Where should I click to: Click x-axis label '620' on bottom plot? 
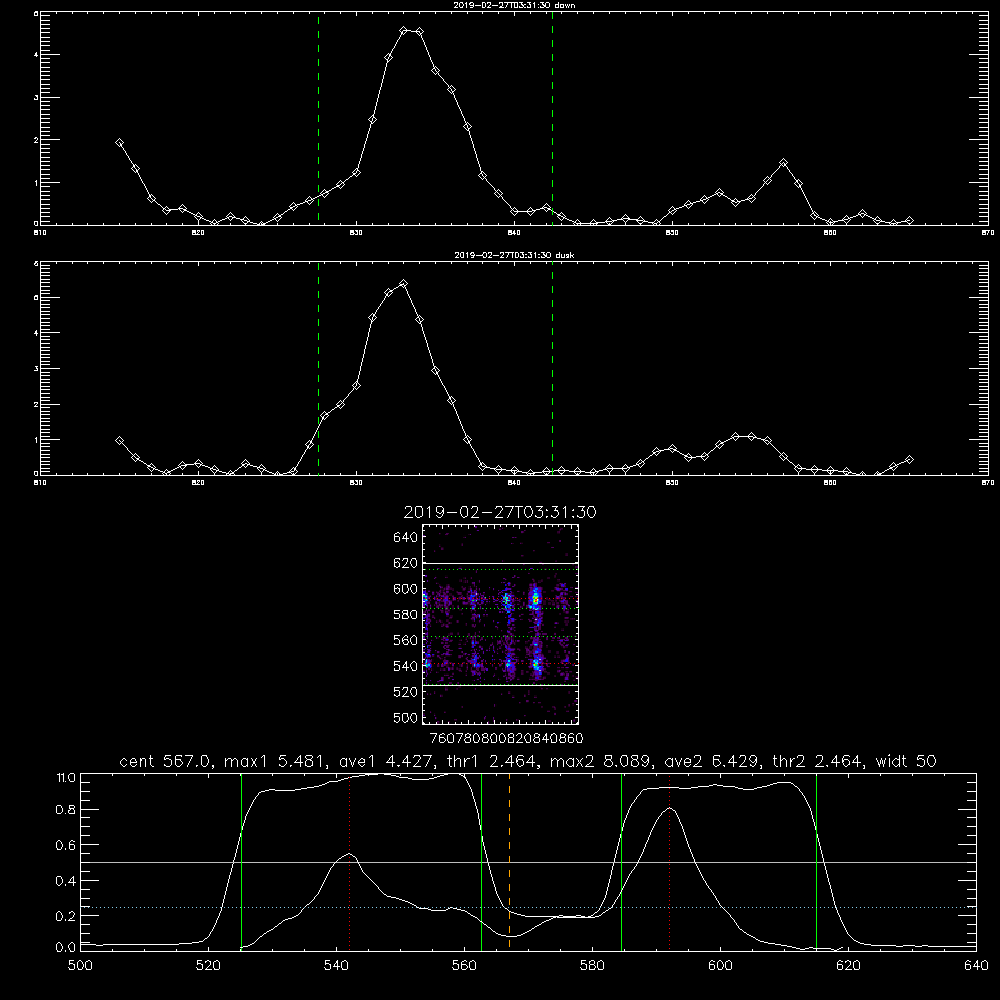(x=848, y=966)
